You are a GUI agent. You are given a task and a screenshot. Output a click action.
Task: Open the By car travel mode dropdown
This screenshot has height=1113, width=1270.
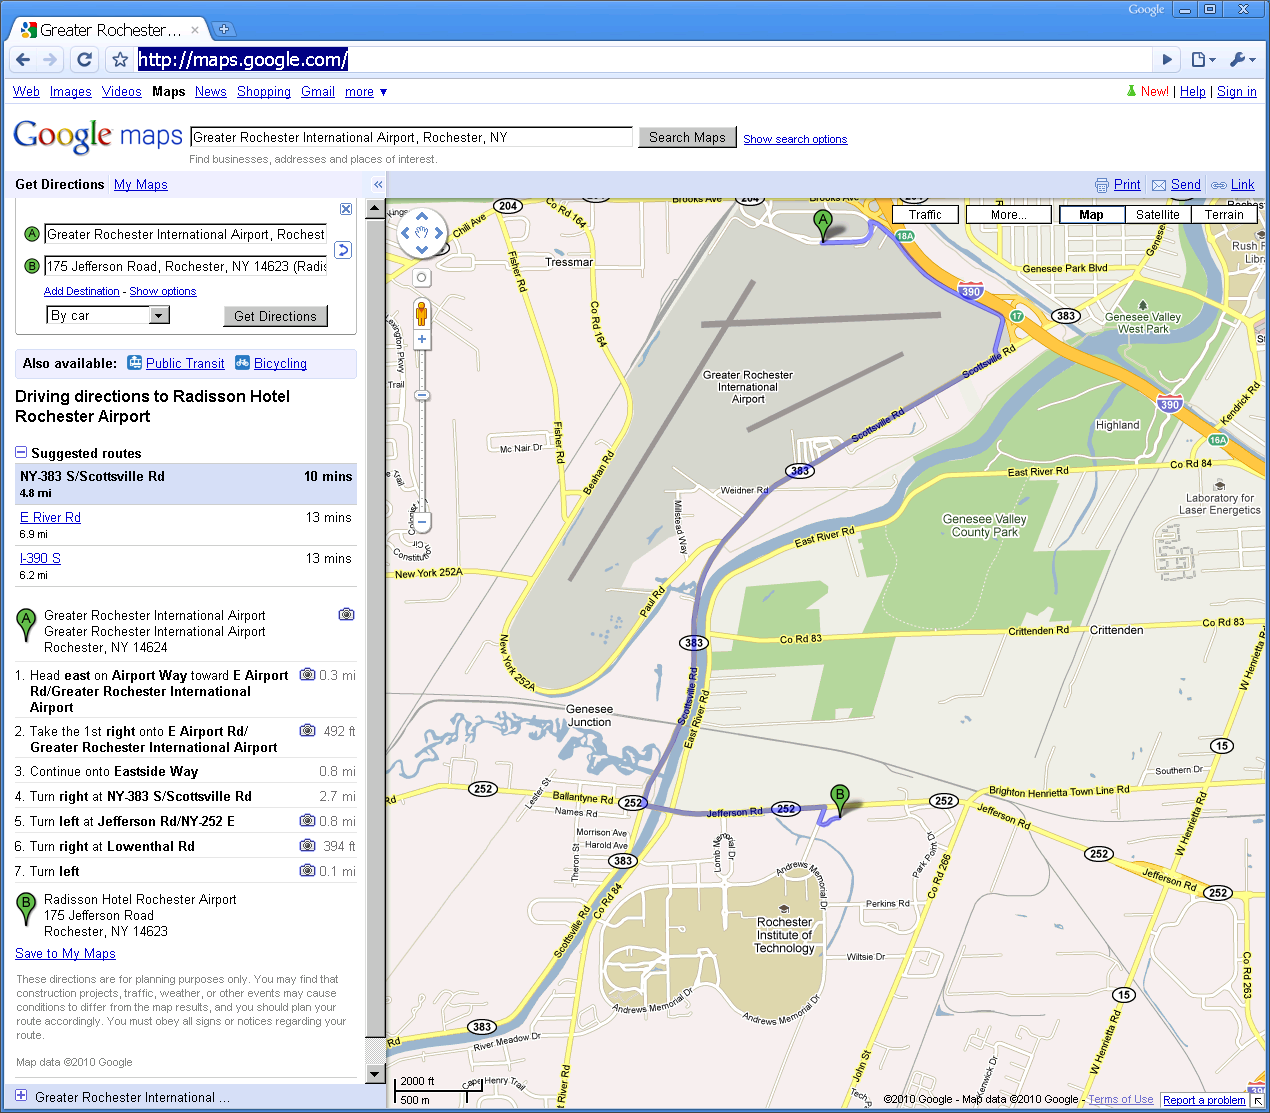pyautogui.click(x=108, y=315)
